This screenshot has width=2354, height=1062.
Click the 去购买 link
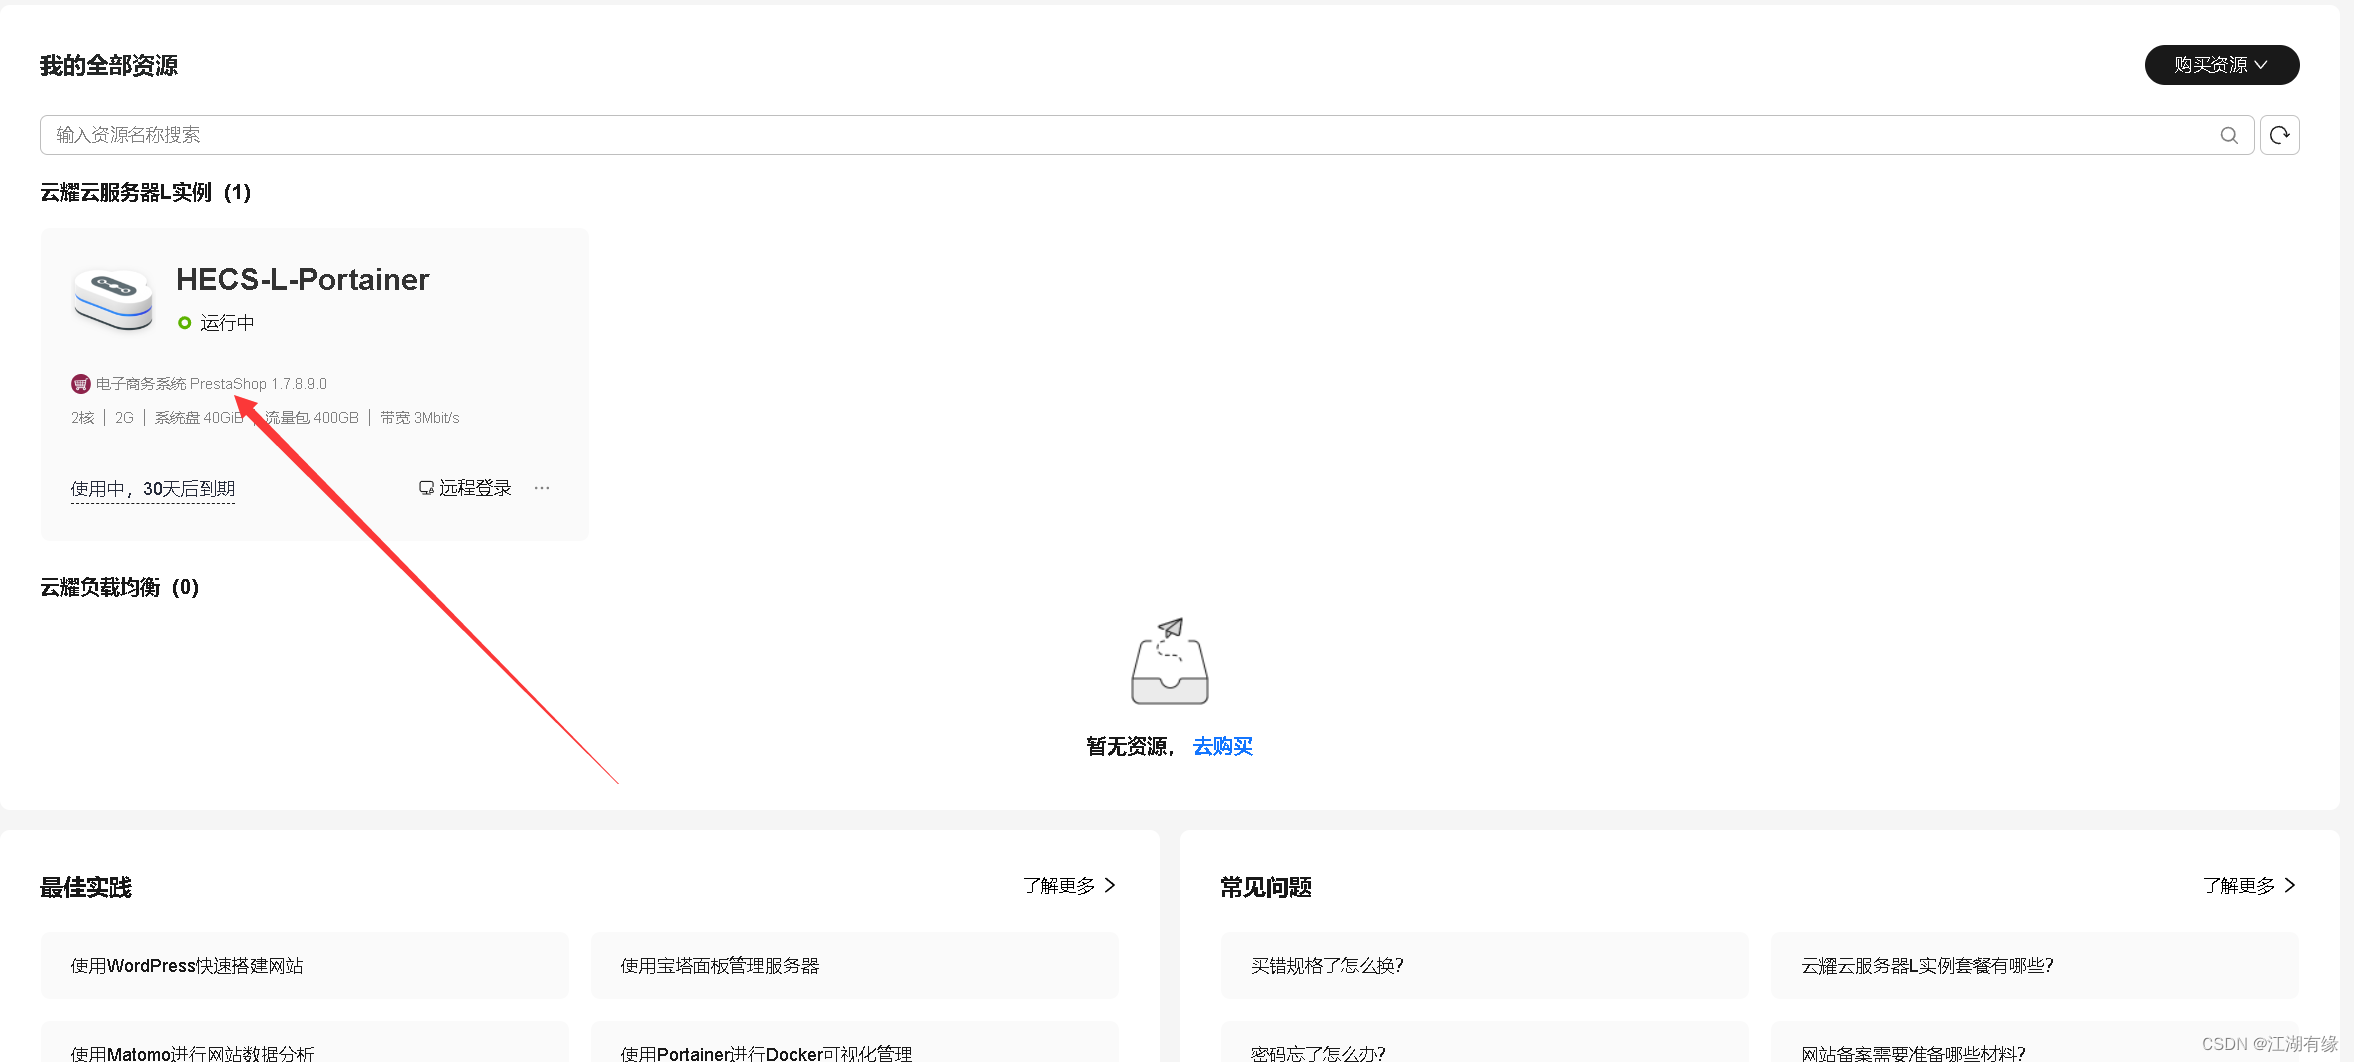1221,746
